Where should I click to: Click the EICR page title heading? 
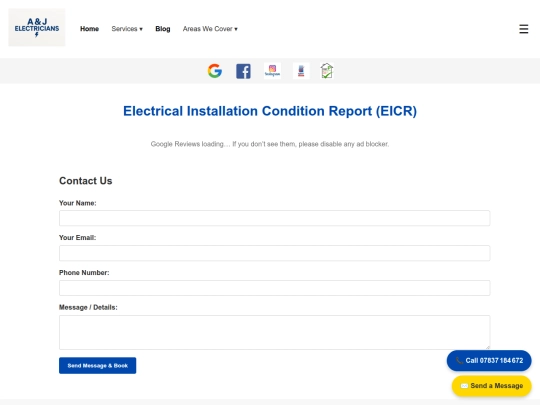pos(270,111)
